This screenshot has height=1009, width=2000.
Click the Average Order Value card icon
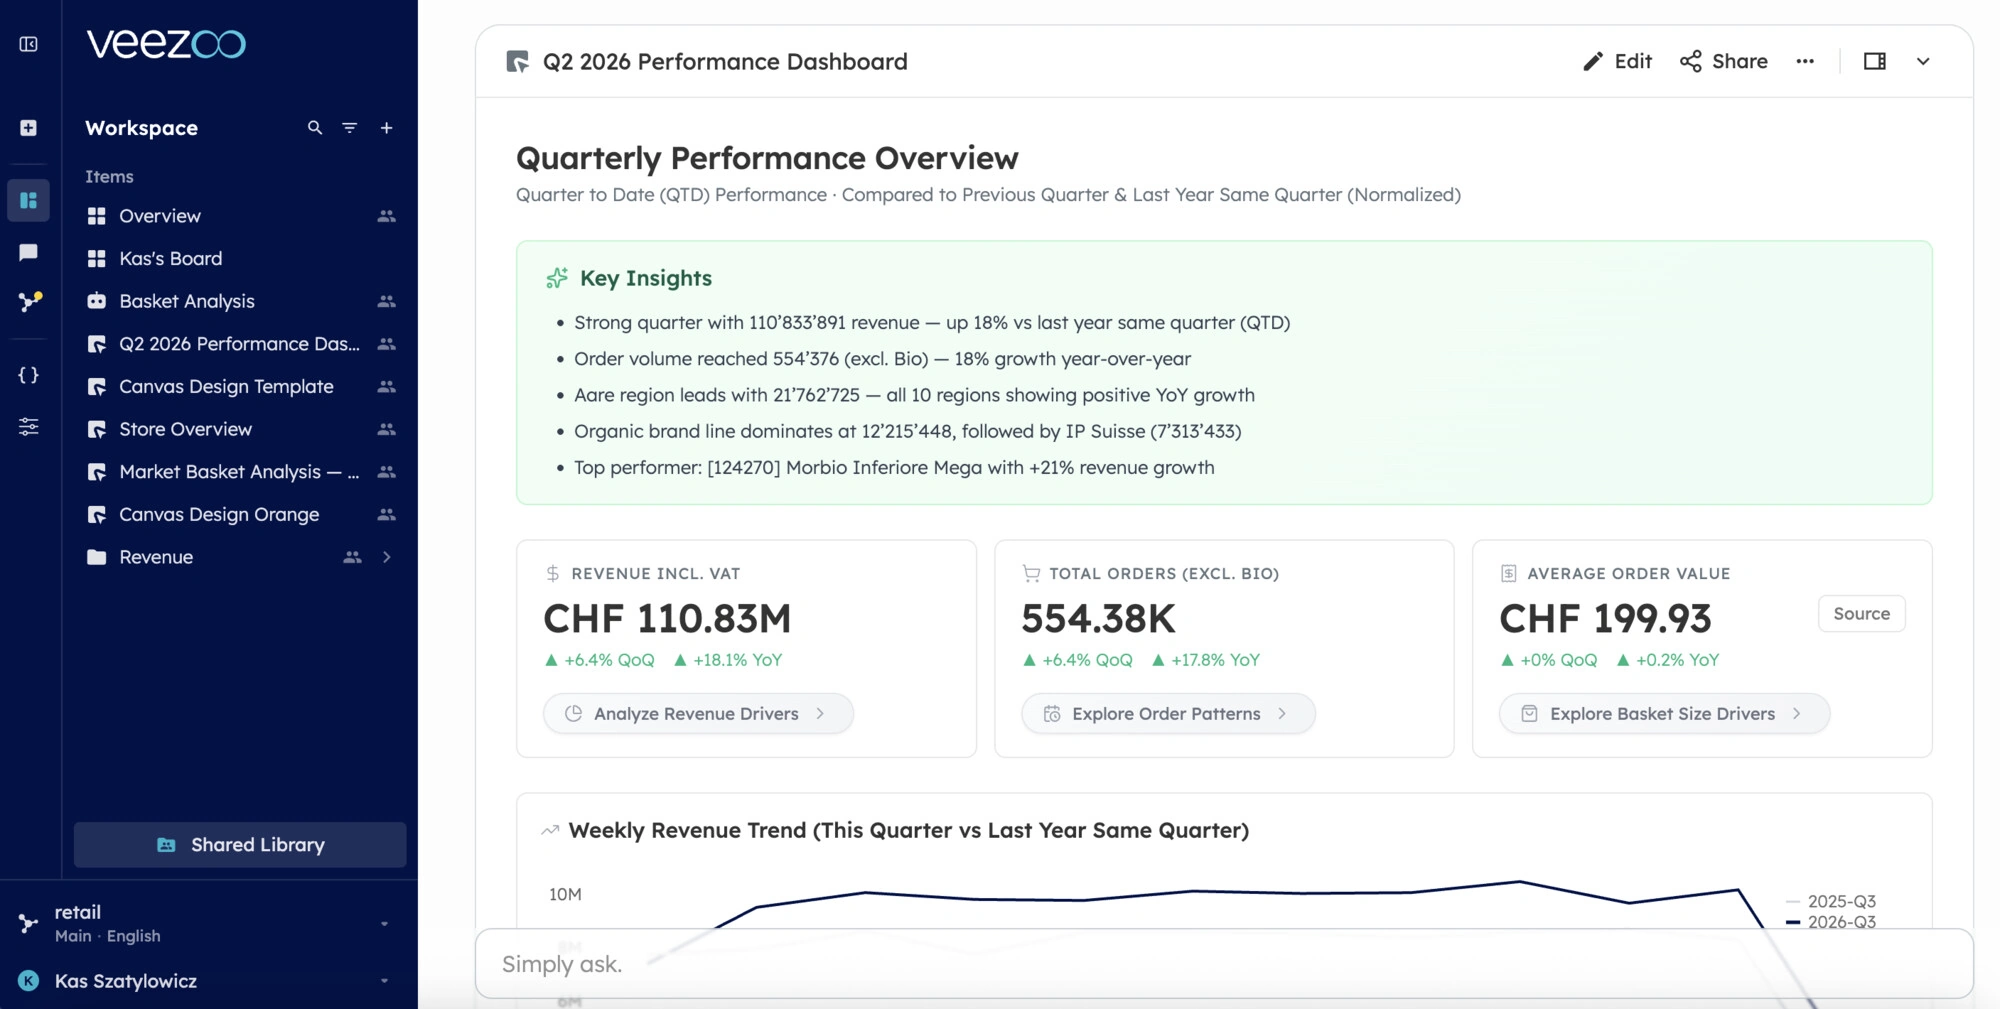pos(1509,573)
